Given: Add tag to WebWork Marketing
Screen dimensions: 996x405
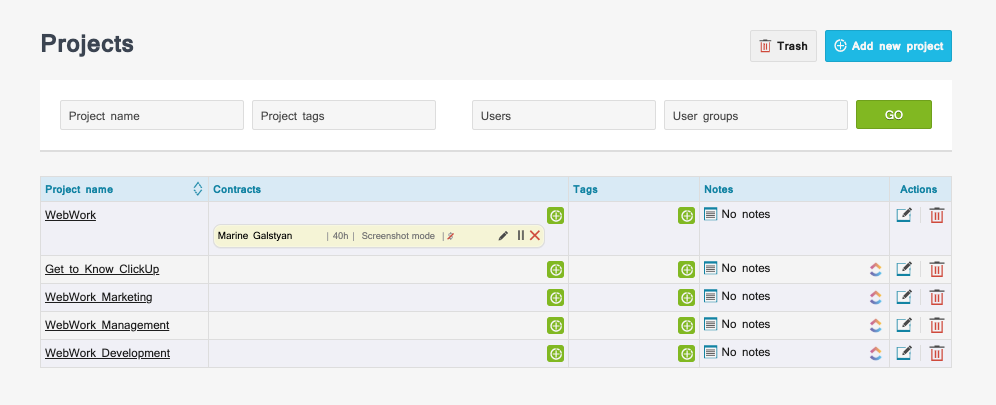Looking at the screenshot, I should point(686,298).
